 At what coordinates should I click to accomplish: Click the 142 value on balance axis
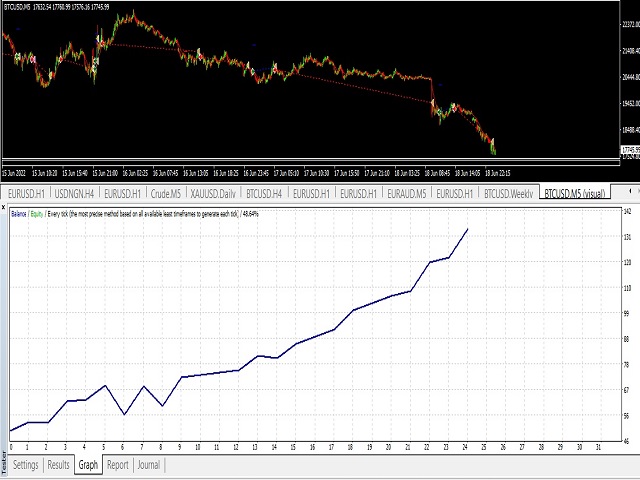tap(627, 211)
